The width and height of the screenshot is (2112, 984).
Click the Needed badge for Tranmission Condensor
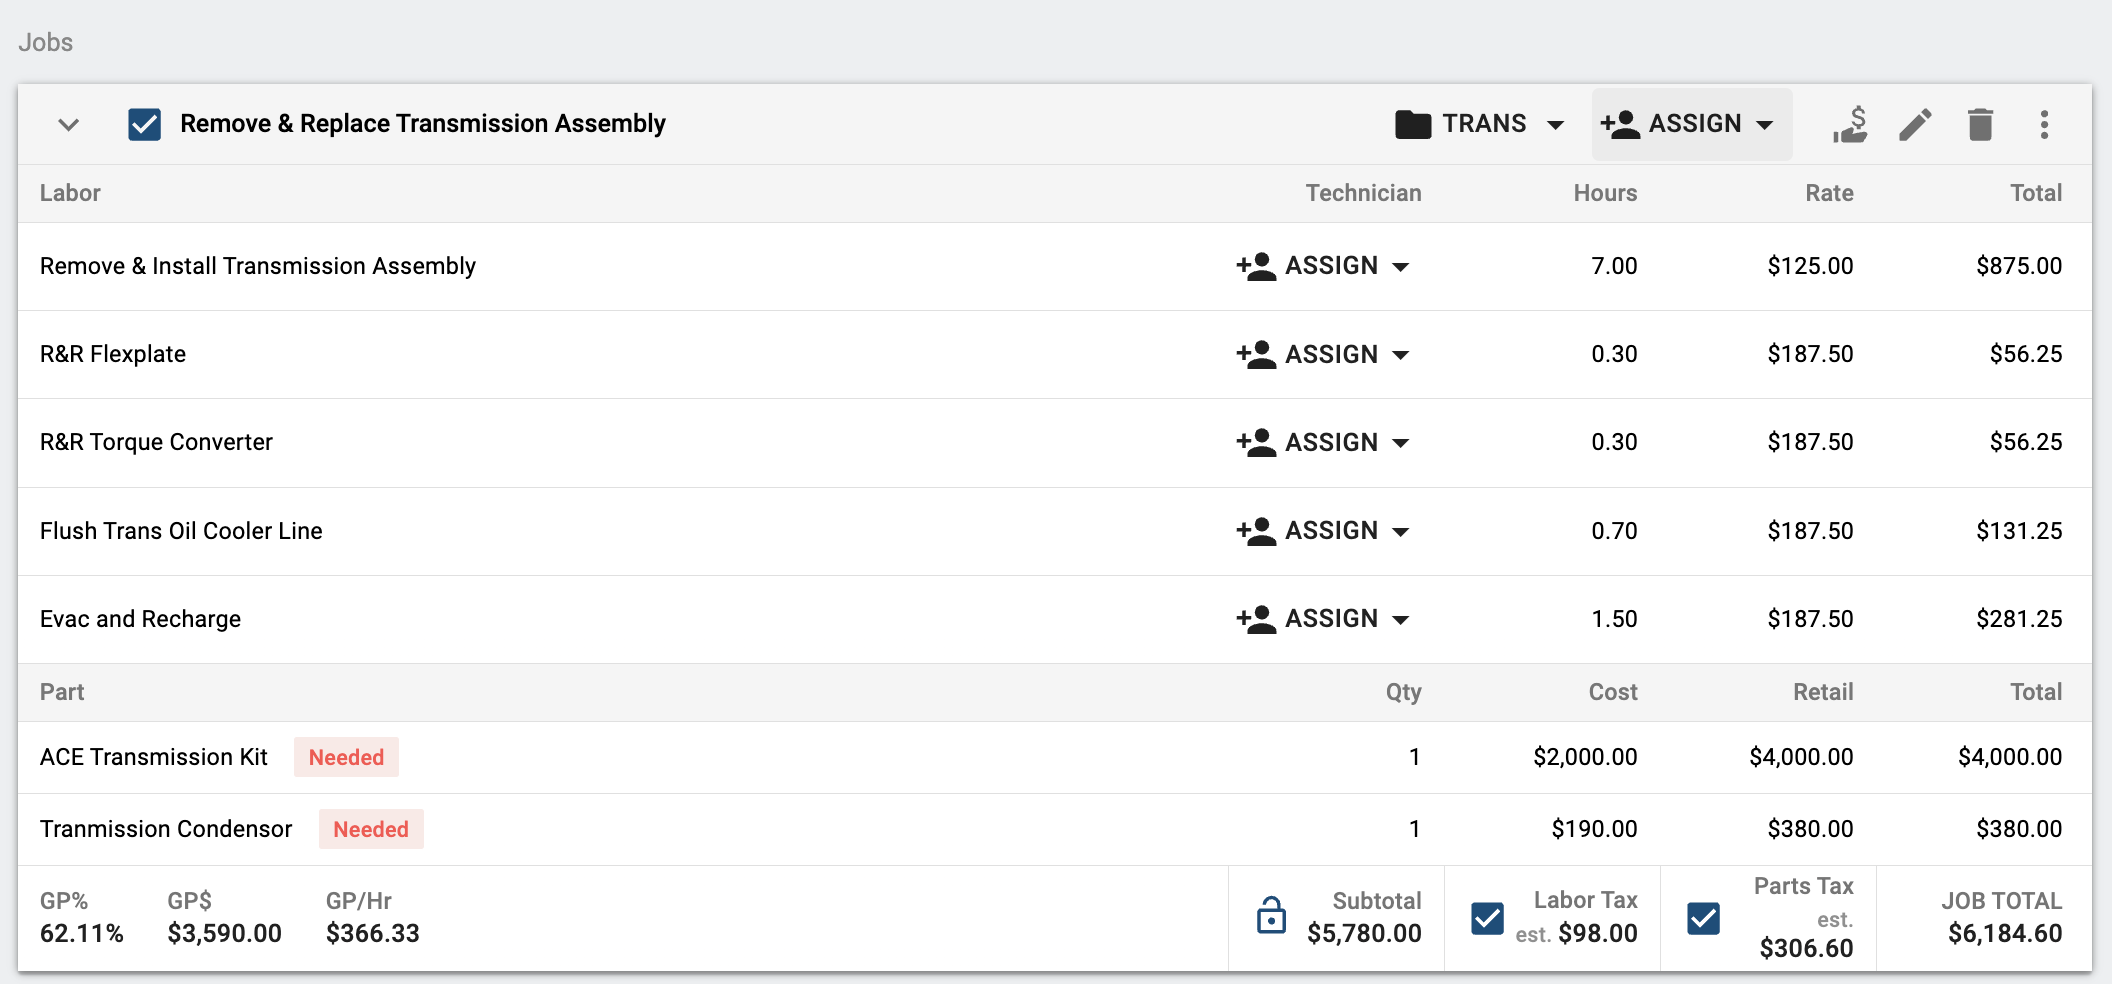point(371,829)
